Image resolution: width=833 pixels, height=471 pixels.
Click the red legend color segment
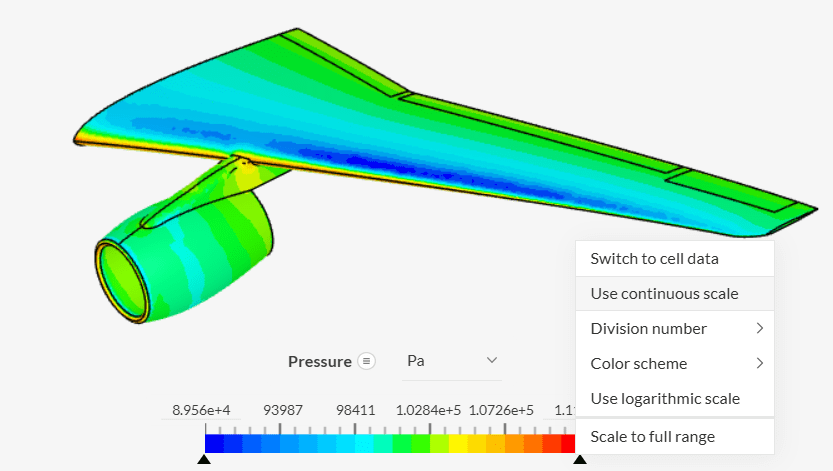(x=567, y=443)
